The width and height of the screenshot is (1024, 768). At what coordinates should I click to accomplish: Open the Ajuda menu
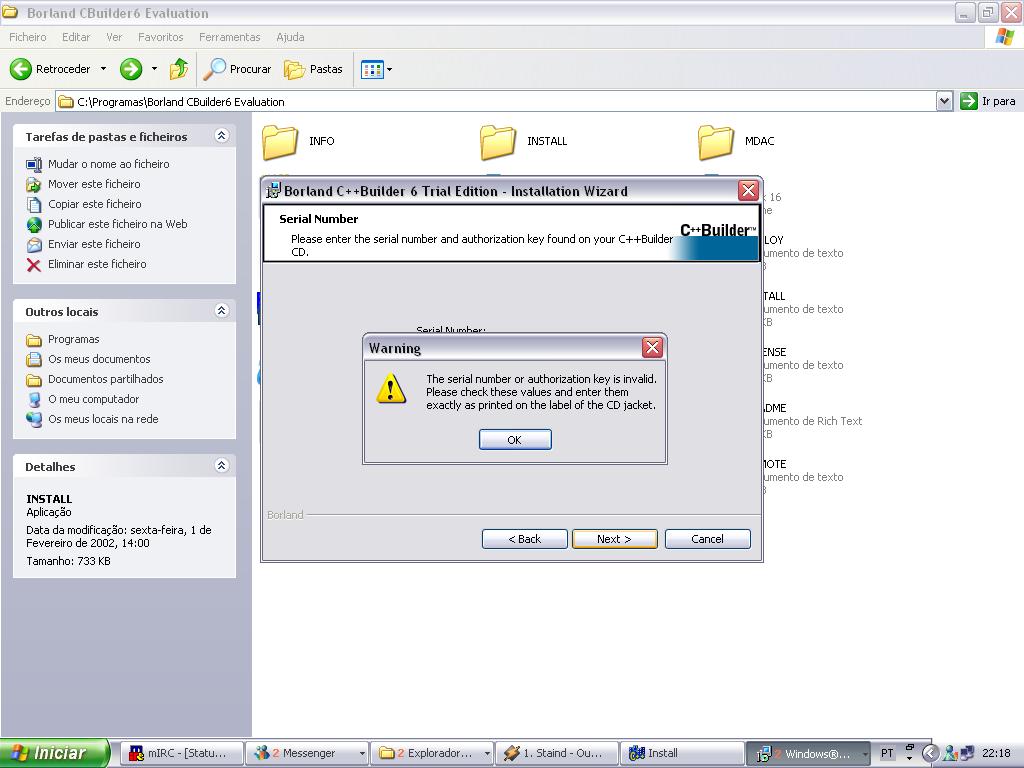click(290, 37)
